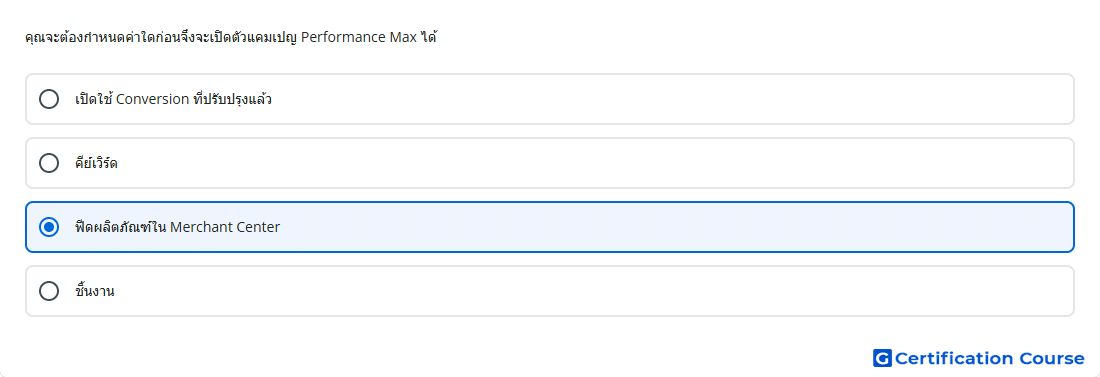
Task: Click the selected Merchant Center radio button
Action: tap(49, 227)
